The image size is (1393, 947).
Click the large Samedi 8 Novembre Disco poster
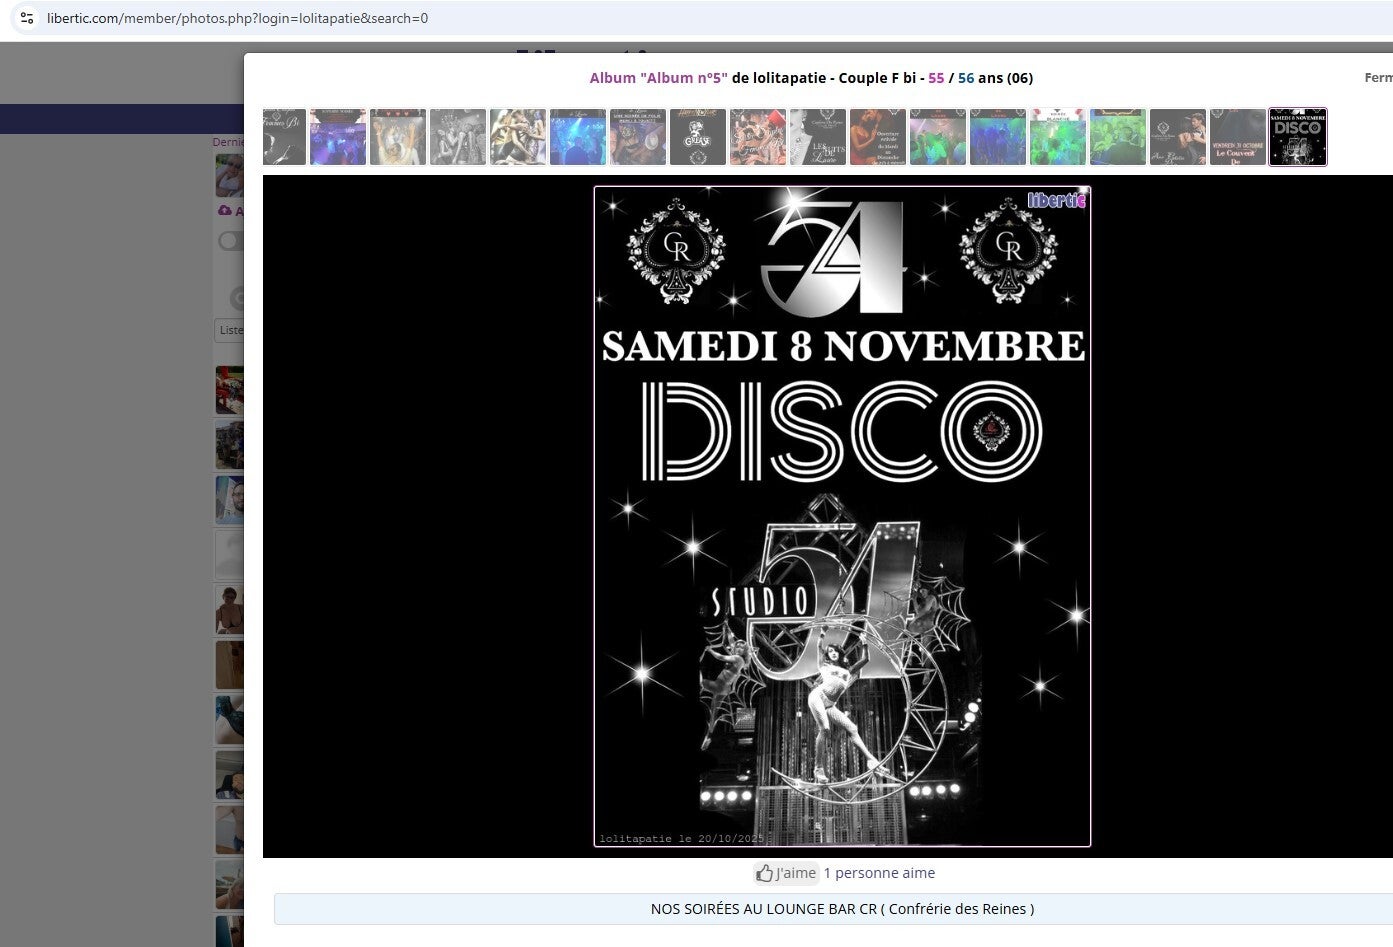(842, 516)
